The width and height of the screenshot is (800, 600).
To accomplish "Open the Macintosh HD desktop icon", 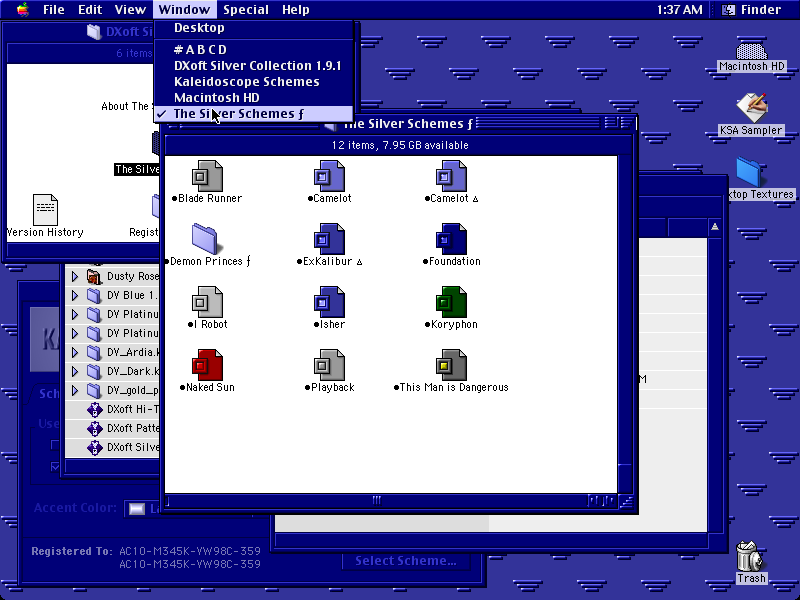I will click(x=751, y=51).
